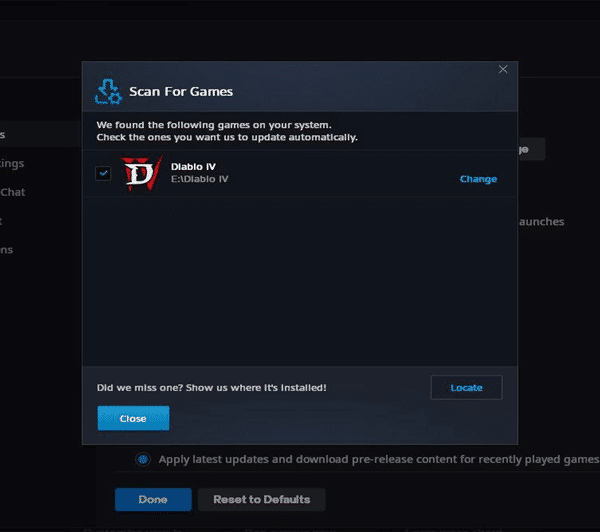The height and width of the screenshot is (532, 600).
Task: Open the Chat section in the sidebar
Action: click(13, 192)
